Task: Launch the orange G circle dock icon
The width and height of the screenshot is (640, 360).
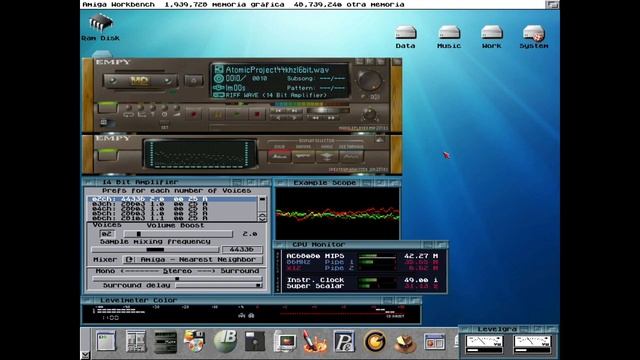Action: pos(375,342)
